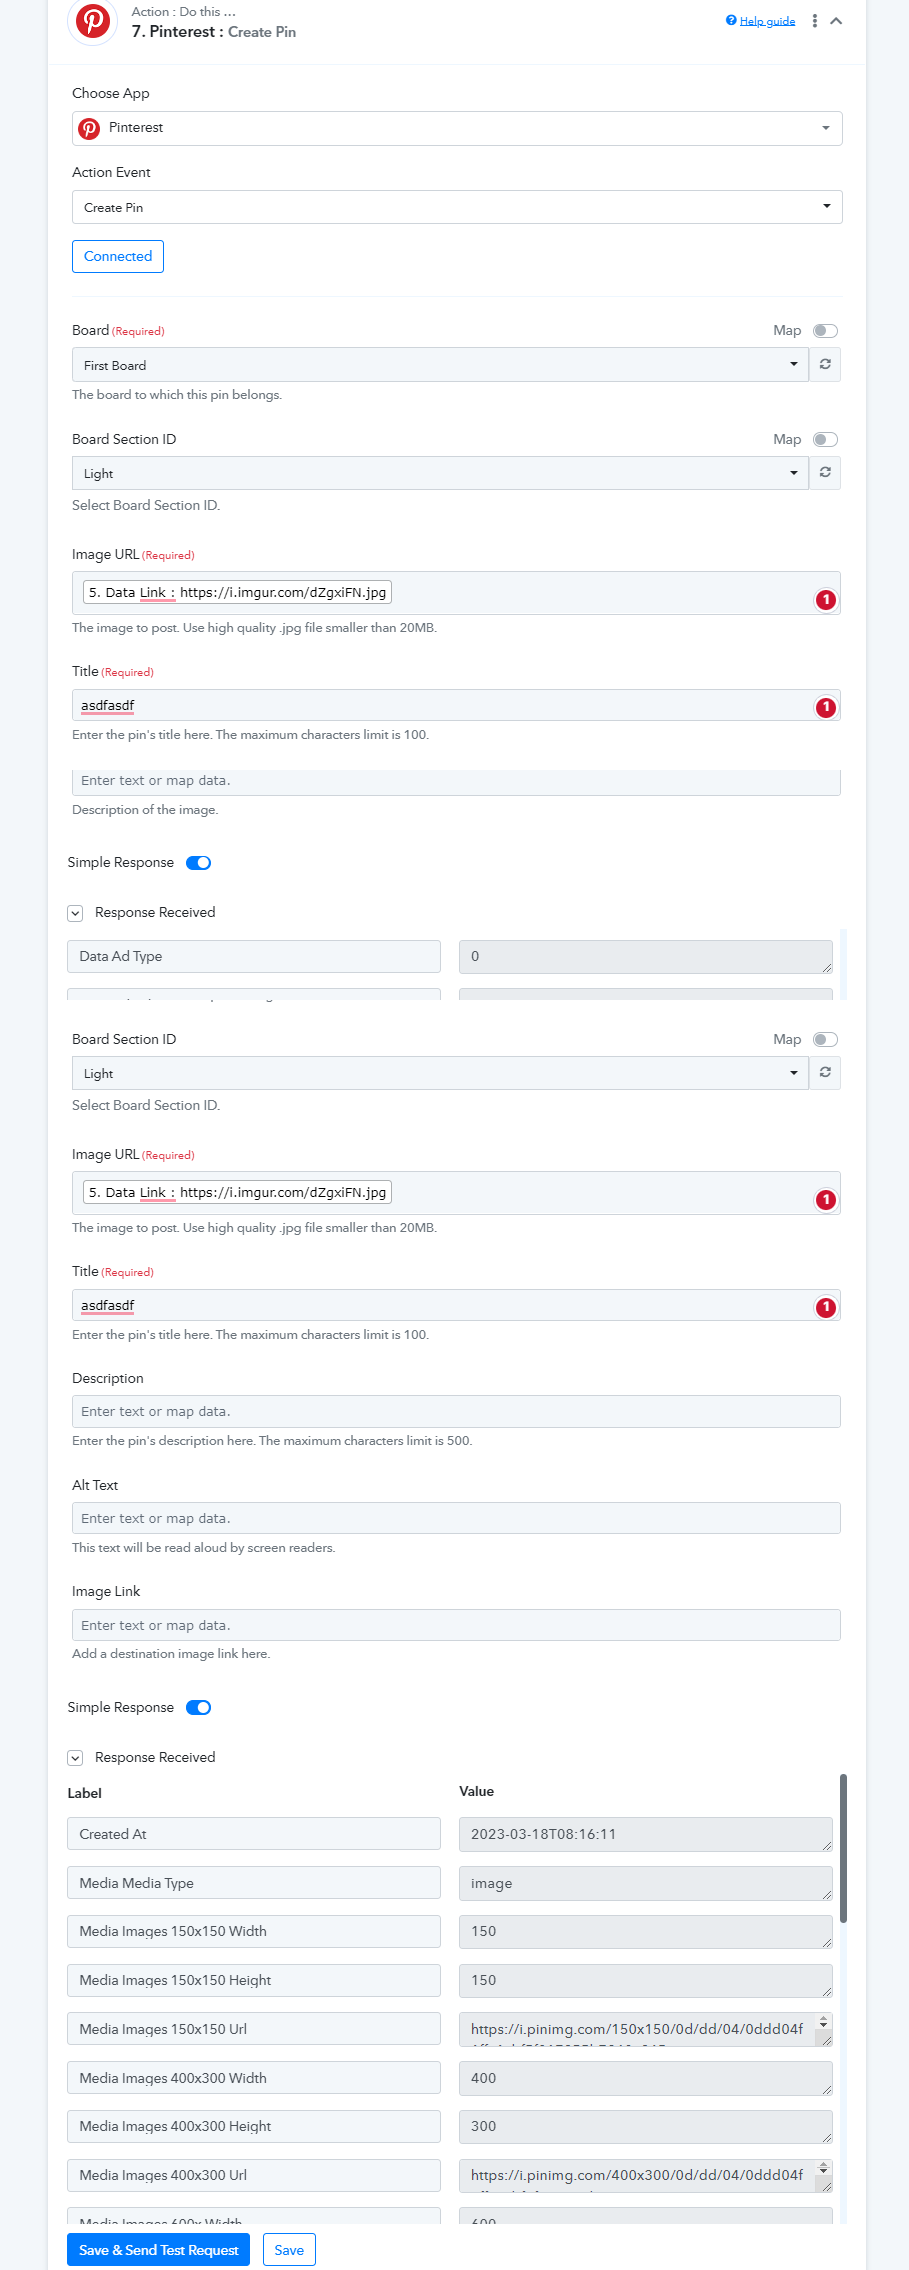Toggle the Map switch for first Board Section ID
The width and height of the screenshot is (909, 2270).
pos(825,440)
